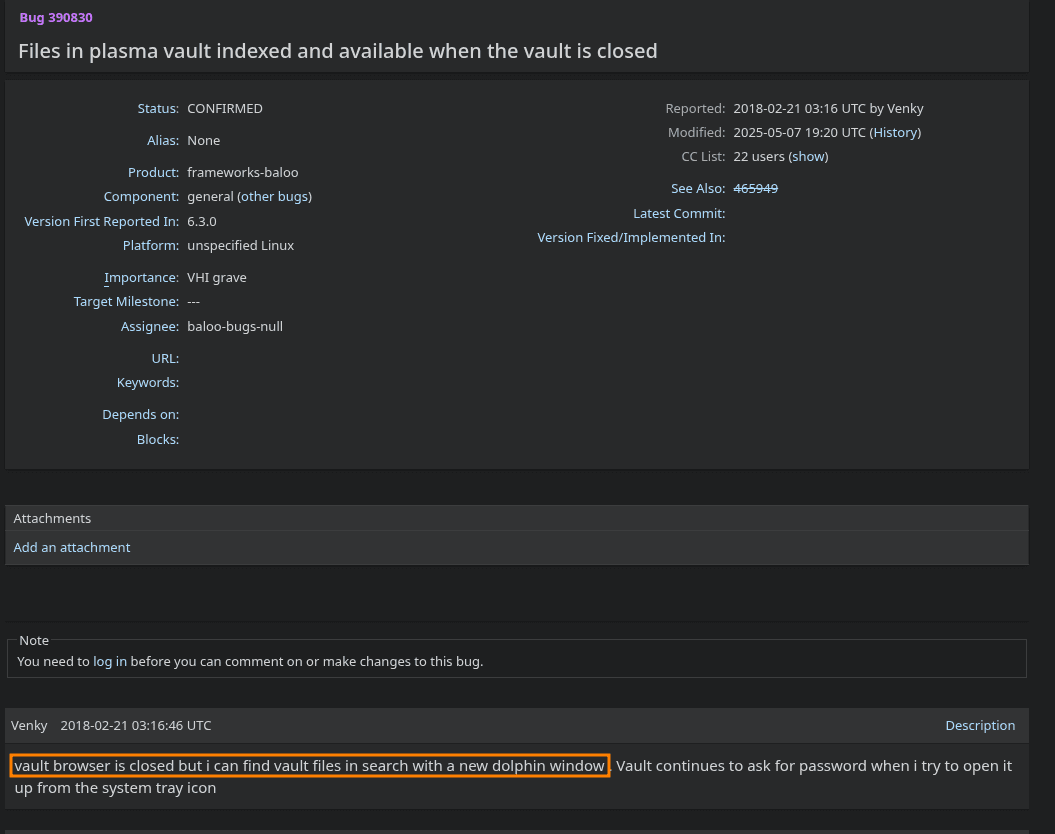The height and width of the screenshot is (834, 1055).
Task: Click the Product field label
Action: (x=153, y=173)
